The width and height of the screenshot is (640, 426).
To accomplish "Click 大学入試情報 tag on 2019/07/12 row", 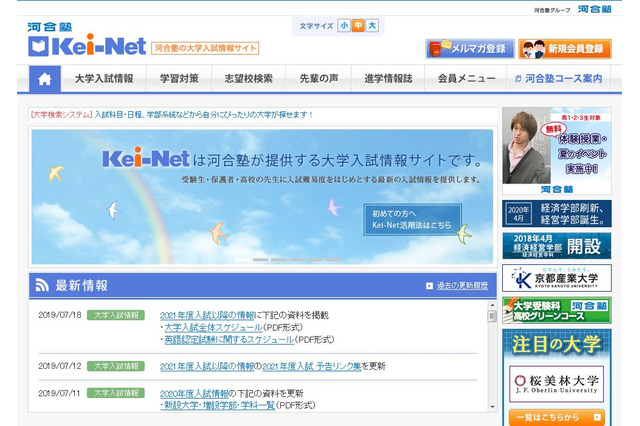I will [116, 366].
